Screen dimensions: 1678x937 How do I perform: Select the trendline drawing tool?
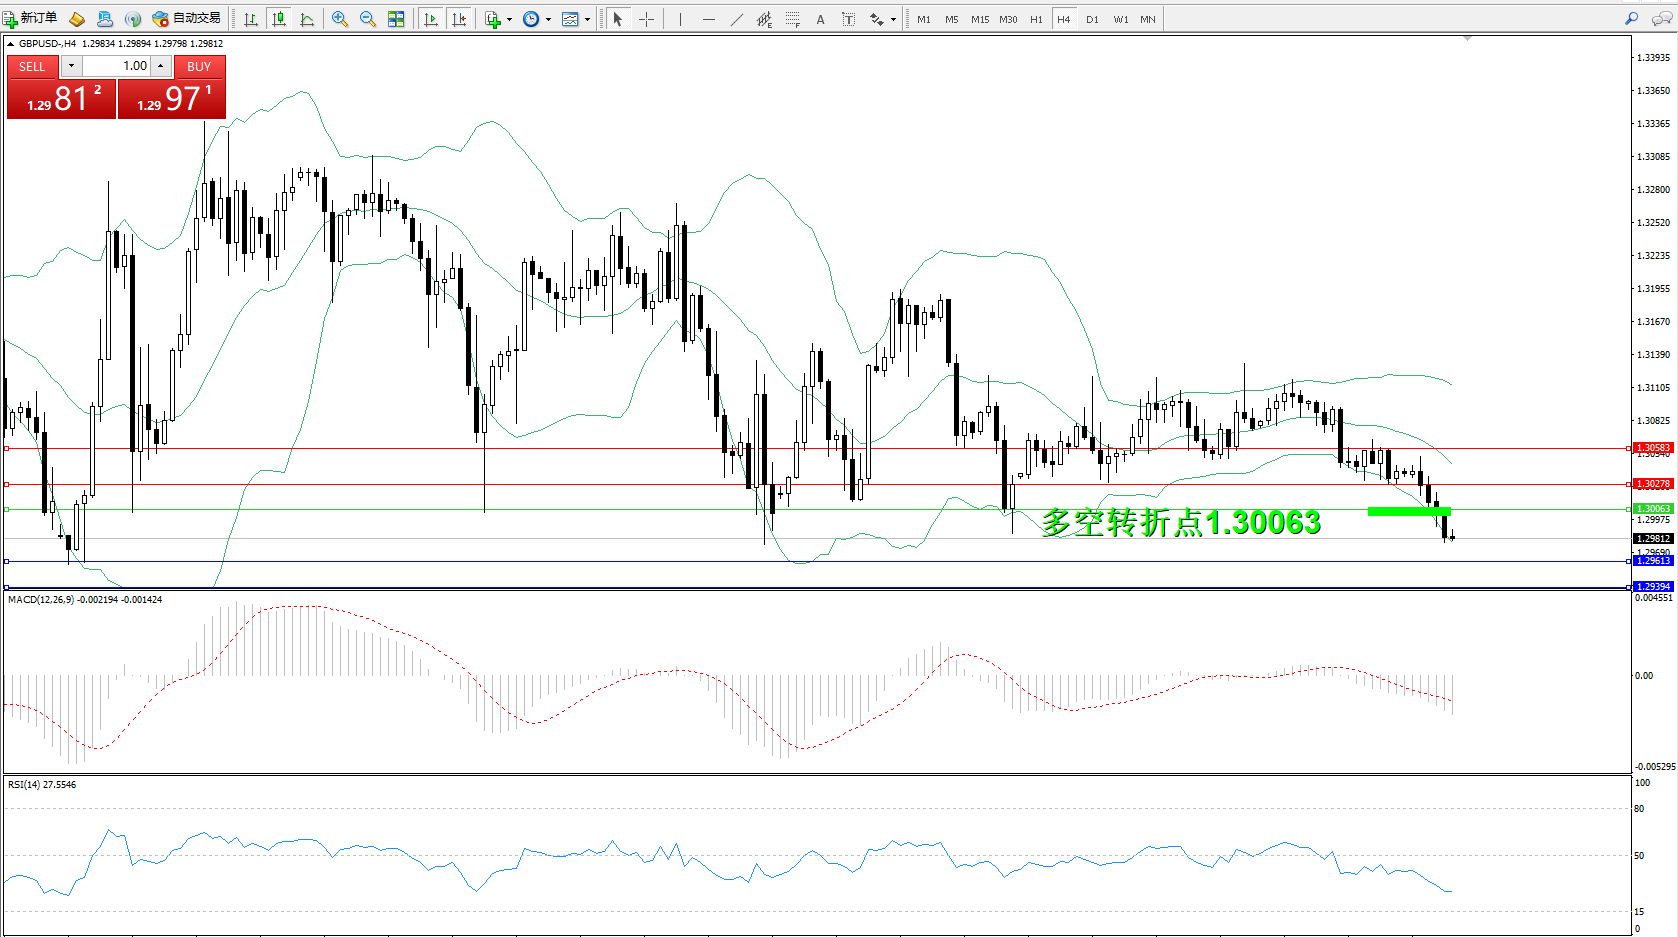pyautogui.click(x=737, y=19)
